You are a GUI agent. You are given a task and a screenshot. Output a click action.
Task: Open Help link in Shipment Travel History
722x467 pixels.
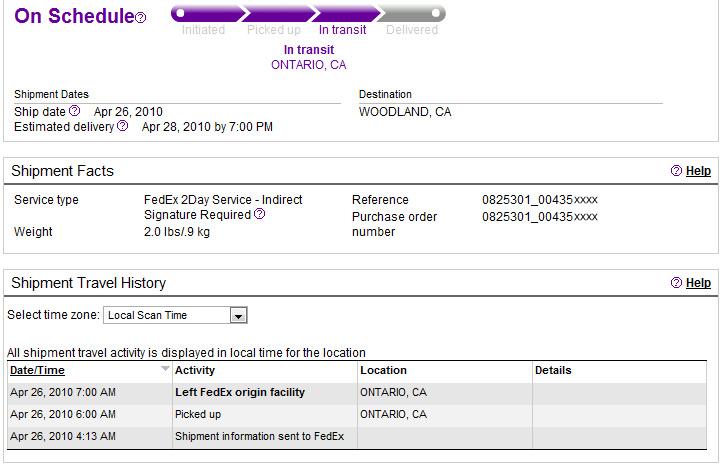[x=698, y=283]
